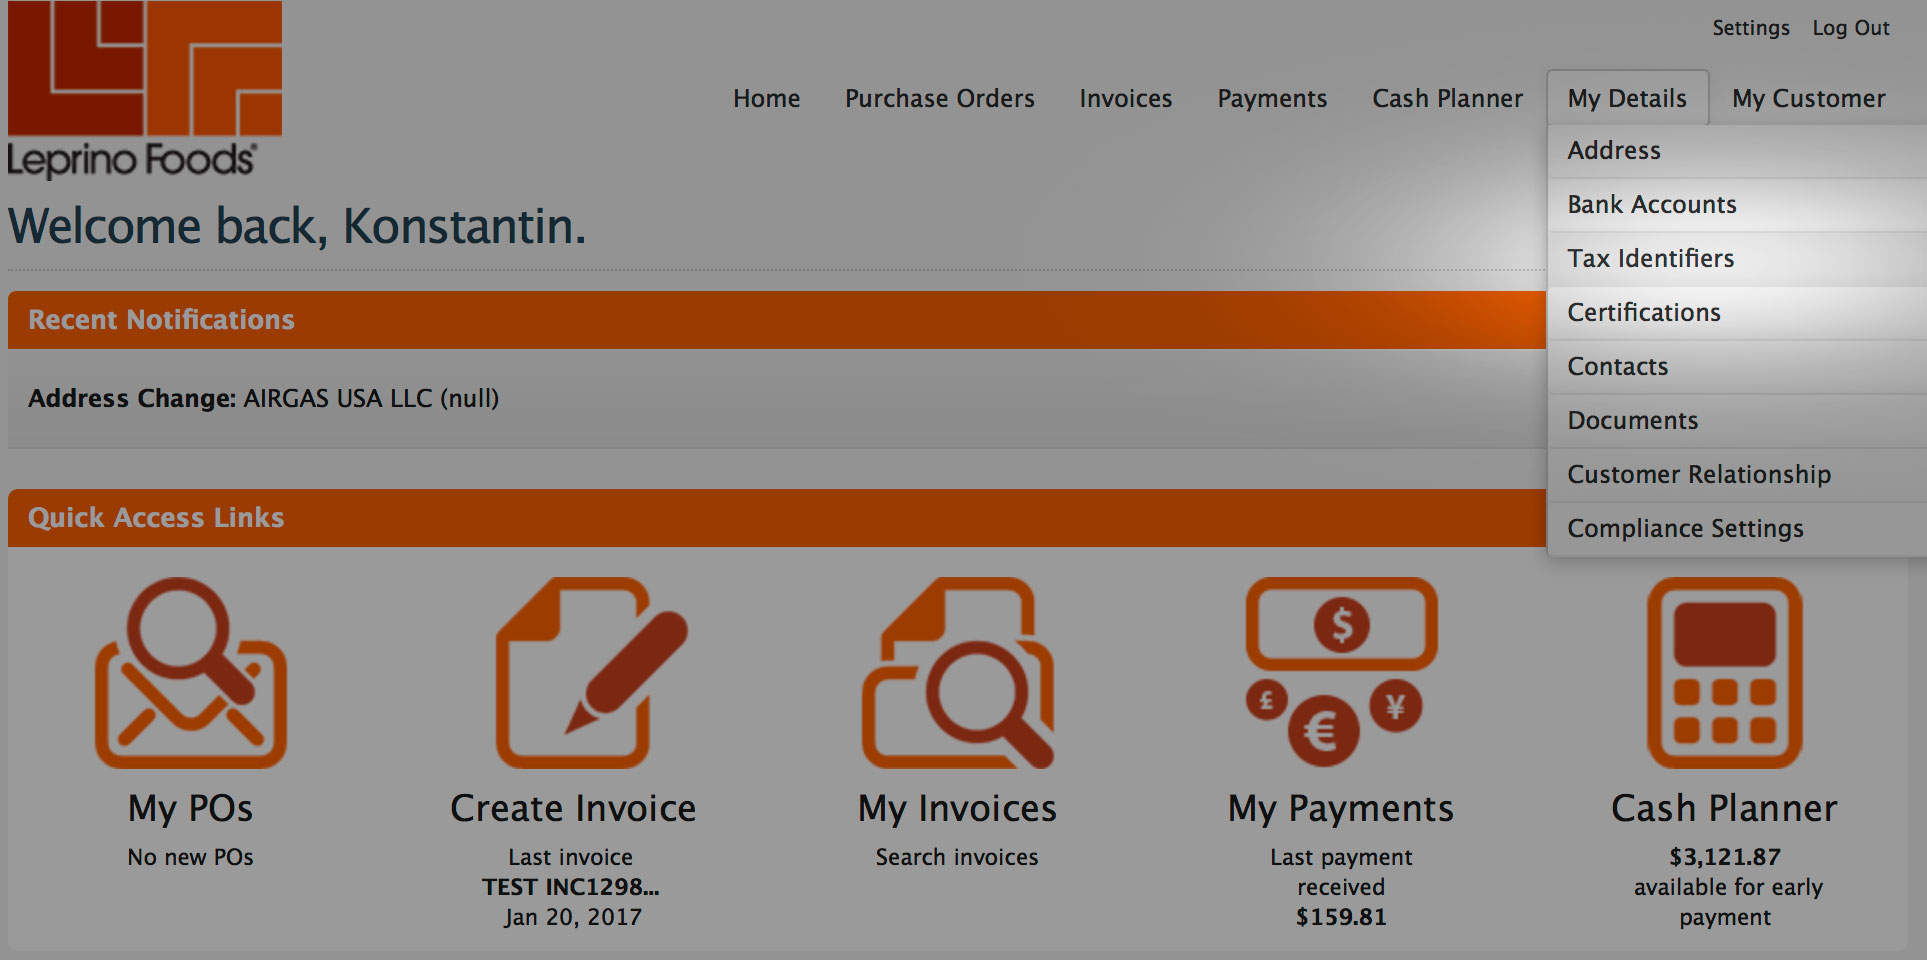This screenshot has height=960, width=1927.
Task: Click the '$159.81' last payment amount
Action: tap(1341, 917)
